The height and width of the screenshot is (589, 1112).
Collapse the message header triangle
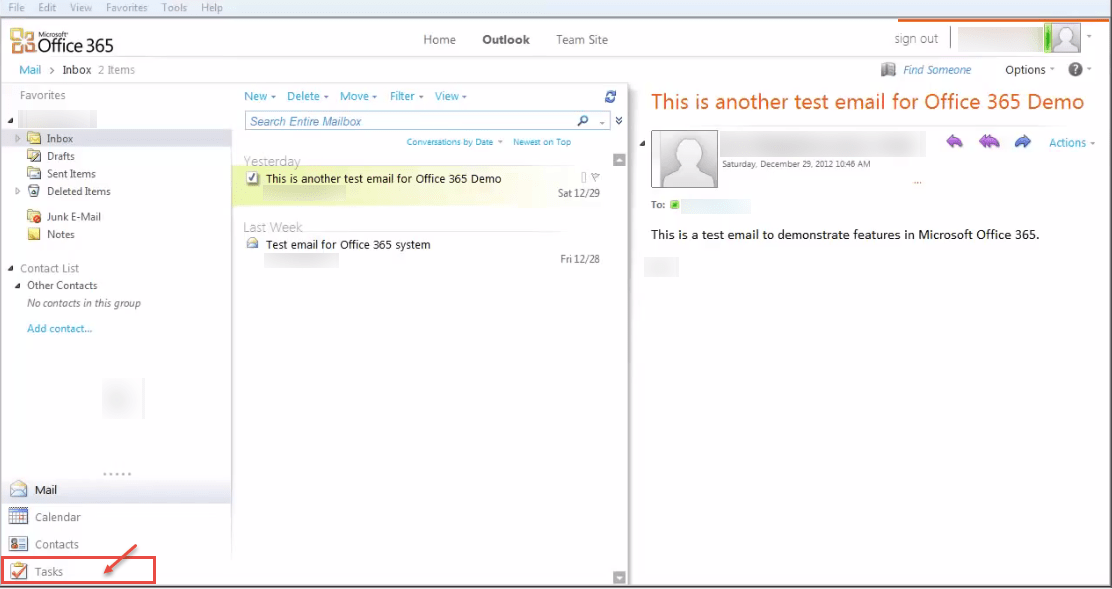point(643,143)
